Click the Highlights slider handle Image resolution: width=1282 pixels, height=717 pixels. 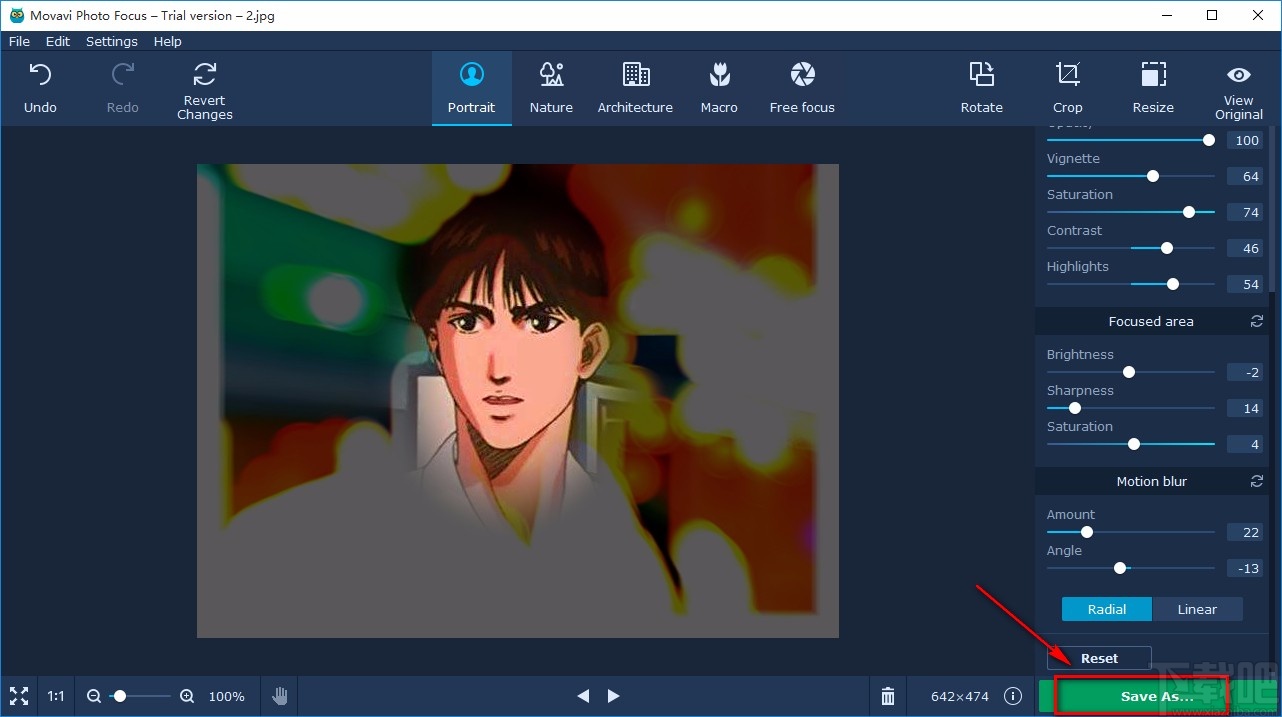coord(1173,284)
